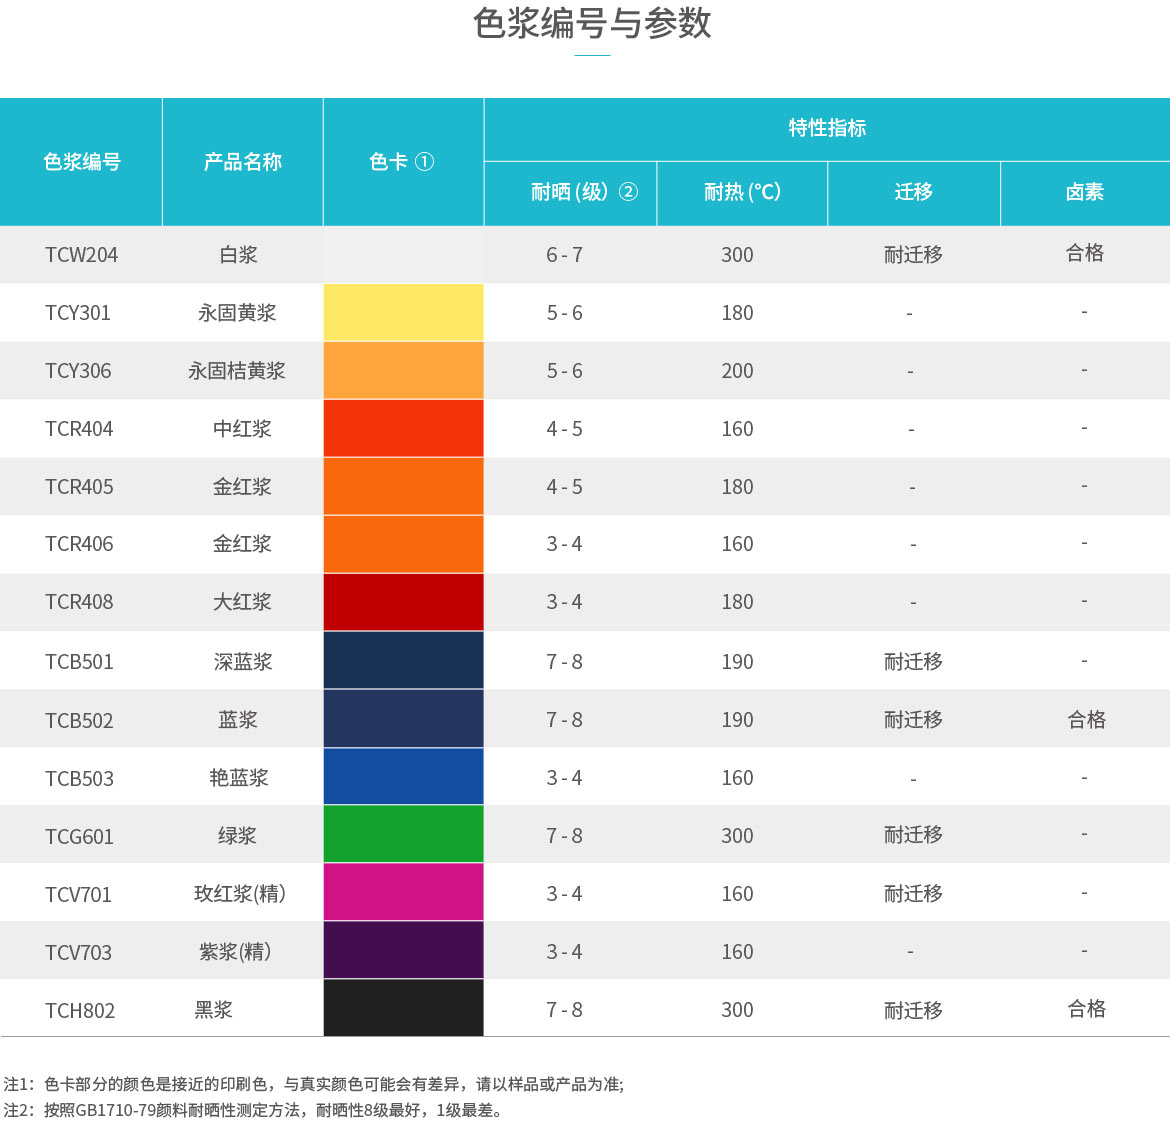Click the TCW204 白浆 row code
Screen dimensions: 1170x1133
coord(80,254)
